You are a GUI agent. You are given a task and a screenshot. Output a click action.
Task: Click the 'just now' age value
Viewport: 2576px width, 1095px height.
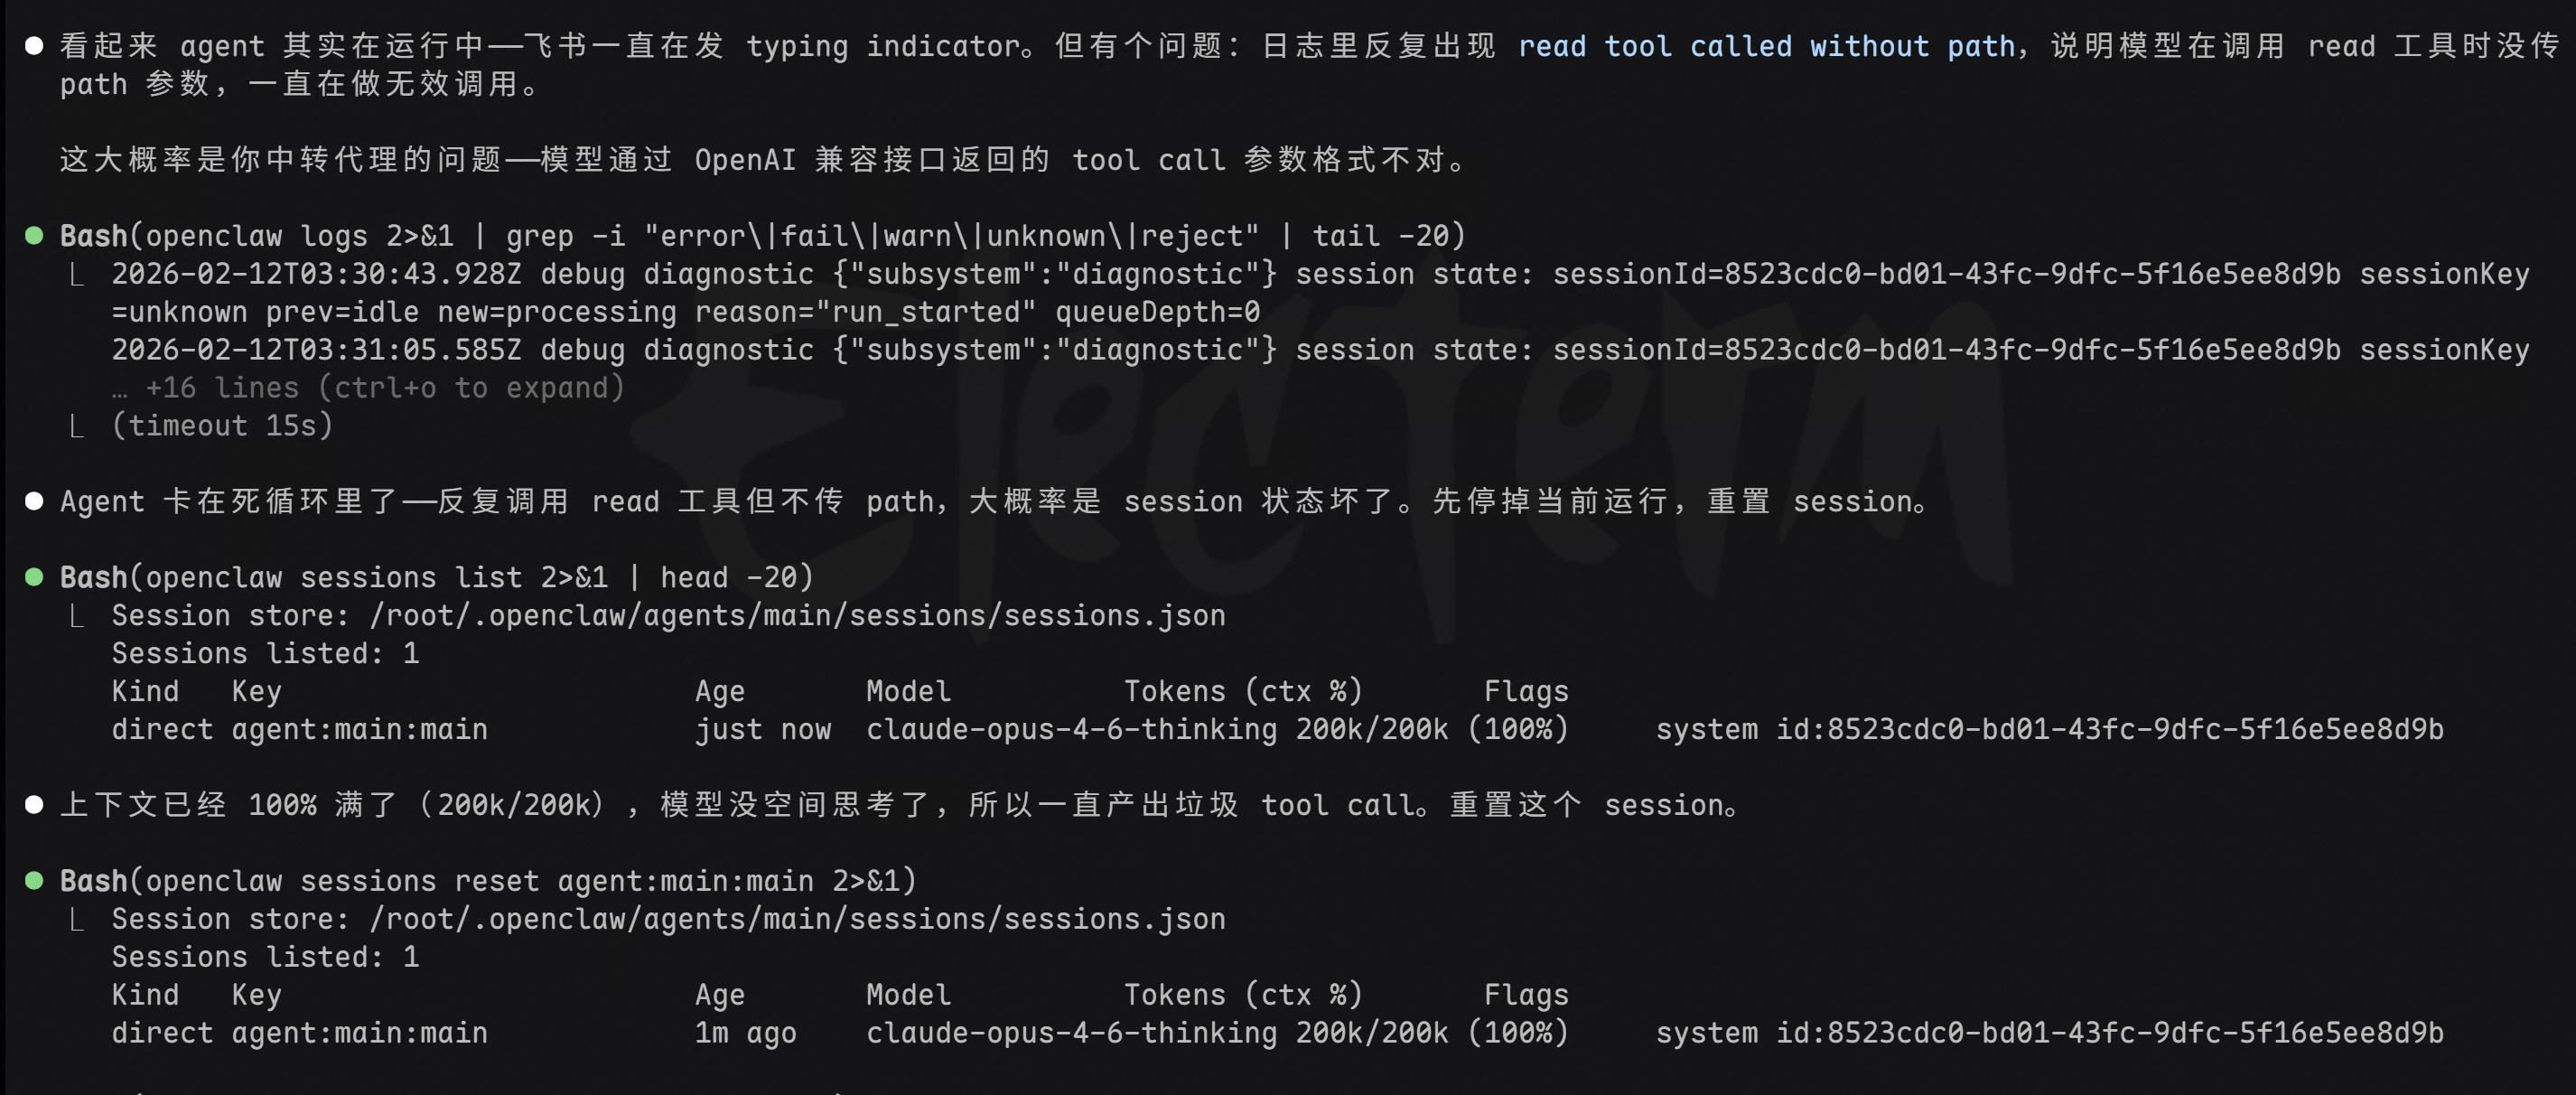coord(763,730)
